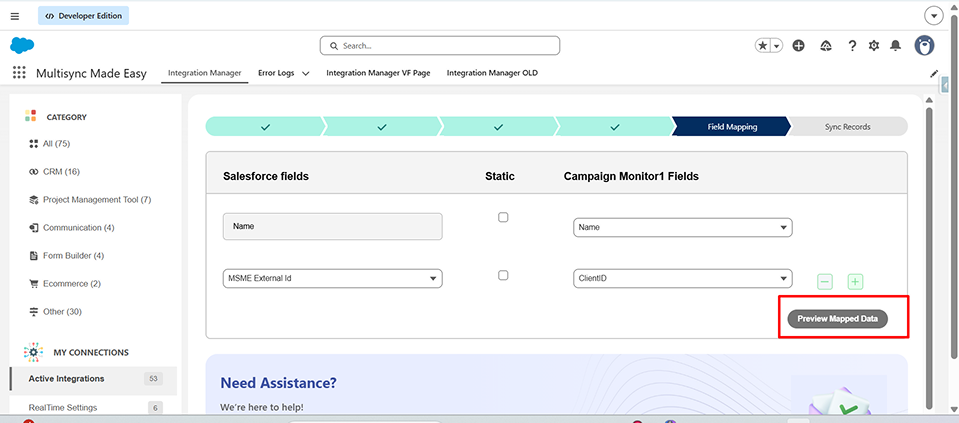The image size is (959, 423).
Task: Open the Trailhead guidance icon
Action: (826, 46)
